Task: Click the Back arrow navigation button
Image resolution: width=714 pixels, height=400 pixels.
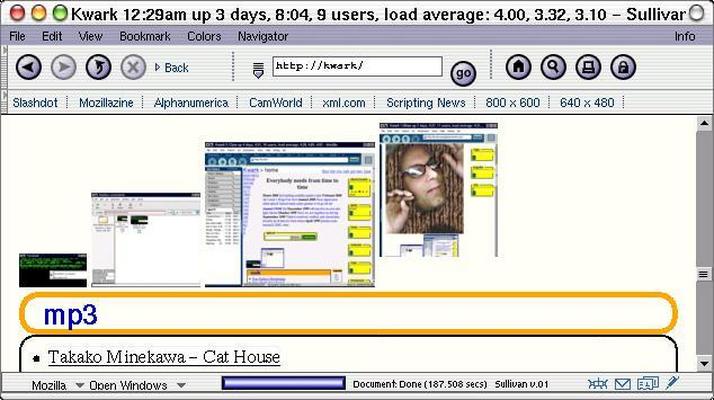Action: pos(29,67)
